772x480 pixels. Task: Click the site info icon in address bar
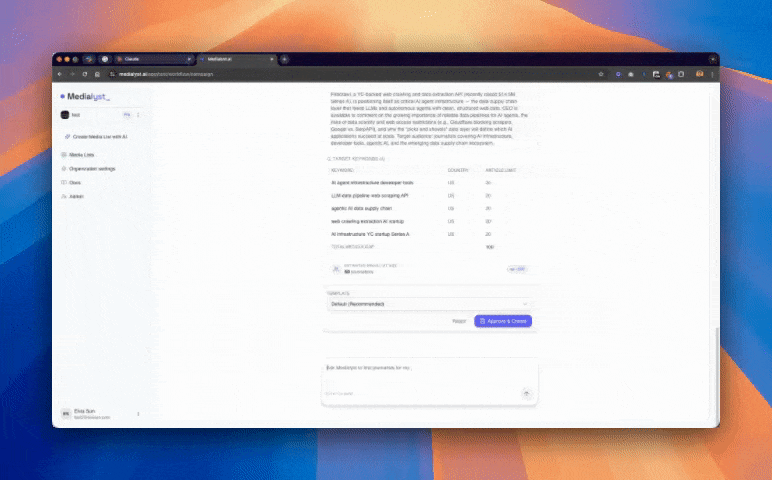point(112,74)
